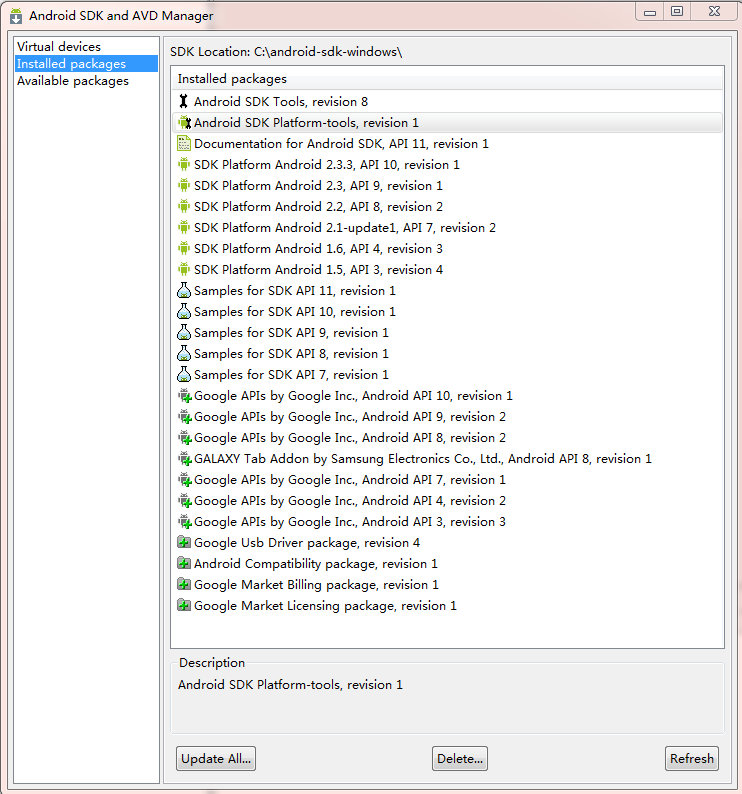Select Google APIs Android API 8, revision 2 text
The image size is (742, 794).
pyautogui.click(x=350, y=438)
